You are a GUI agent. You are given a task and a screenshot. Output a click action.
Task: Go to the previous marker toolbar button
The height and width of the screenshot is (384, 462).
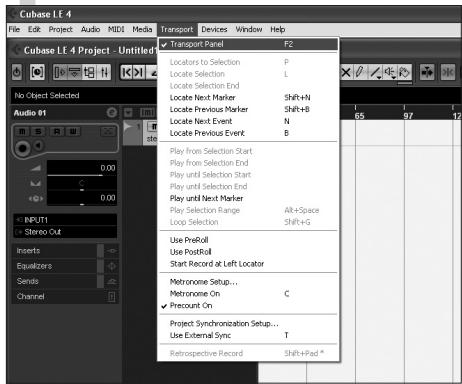[126, 72]
